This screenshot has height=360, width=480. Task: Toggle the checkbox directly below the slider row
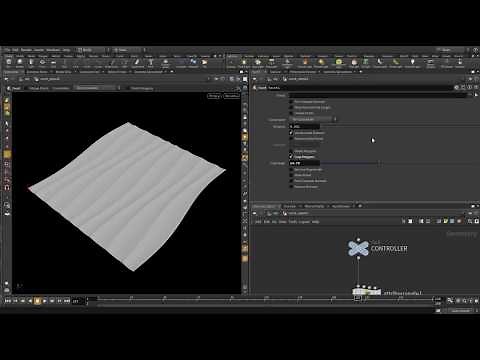pos(291,170)
